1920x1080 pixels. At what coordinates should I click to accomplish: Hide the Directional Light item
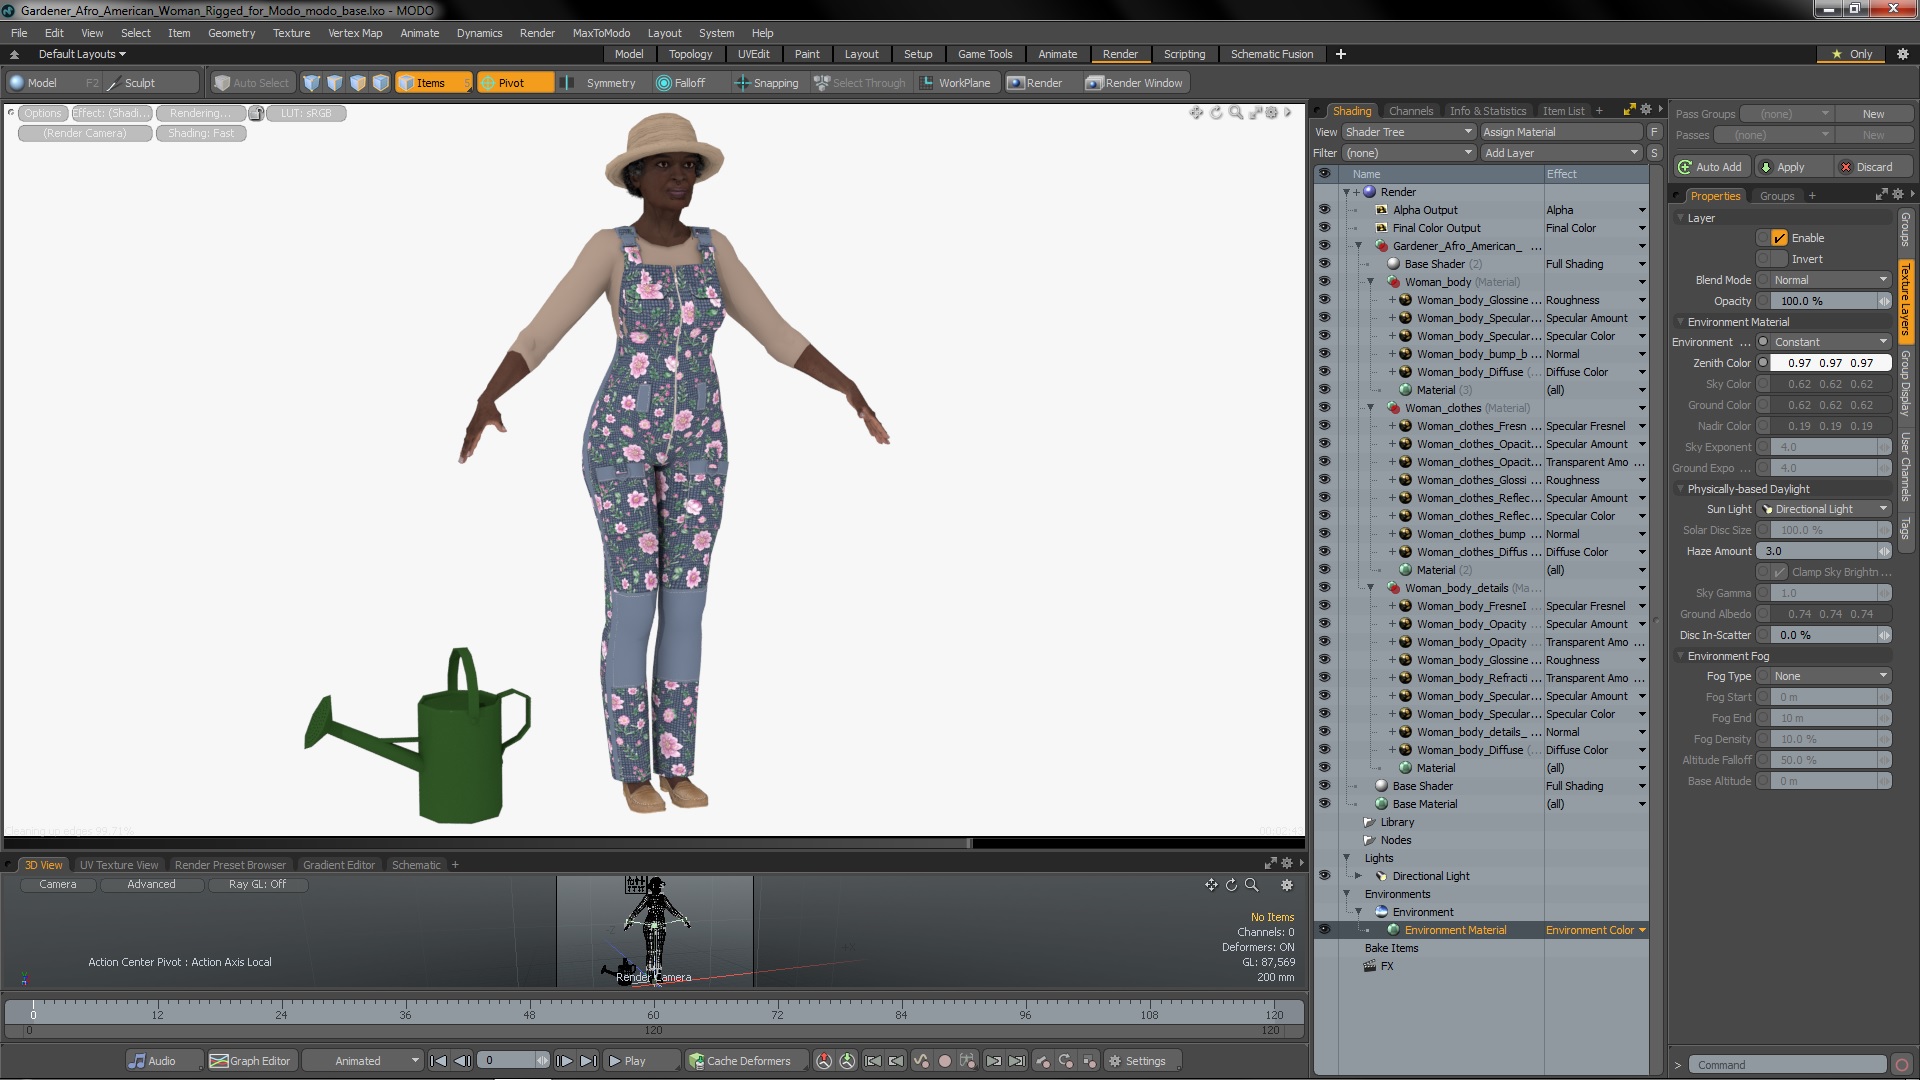point(1324,876)
